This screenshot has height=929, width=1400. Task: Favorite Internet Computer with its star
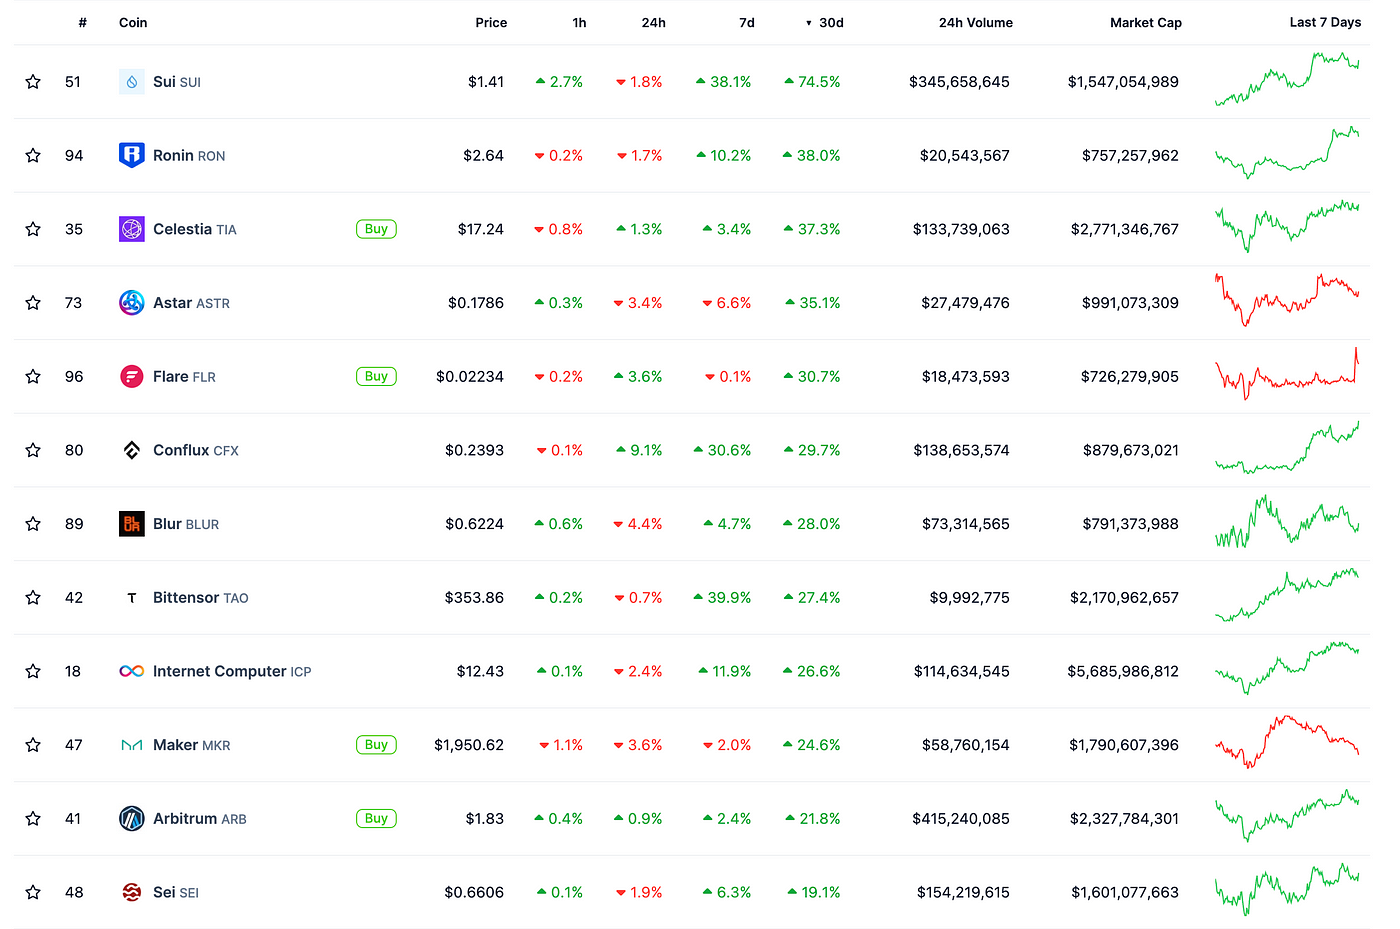(x=33, y=671)
